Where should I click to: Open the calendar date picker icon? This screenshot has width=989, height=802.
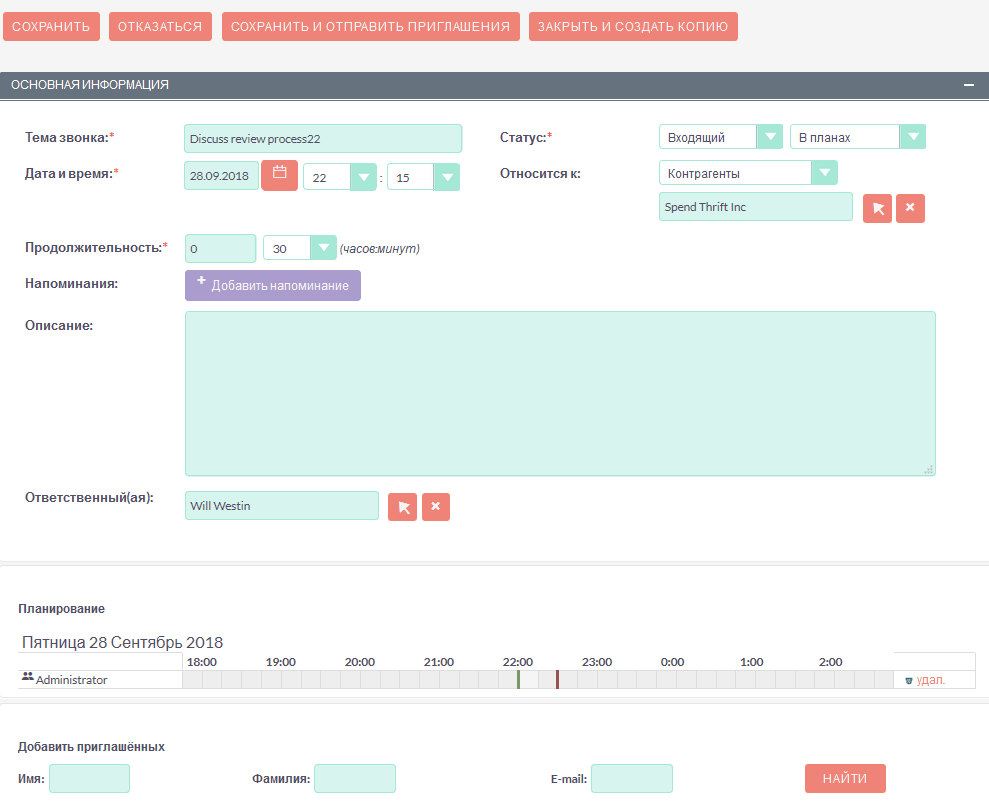280,174
